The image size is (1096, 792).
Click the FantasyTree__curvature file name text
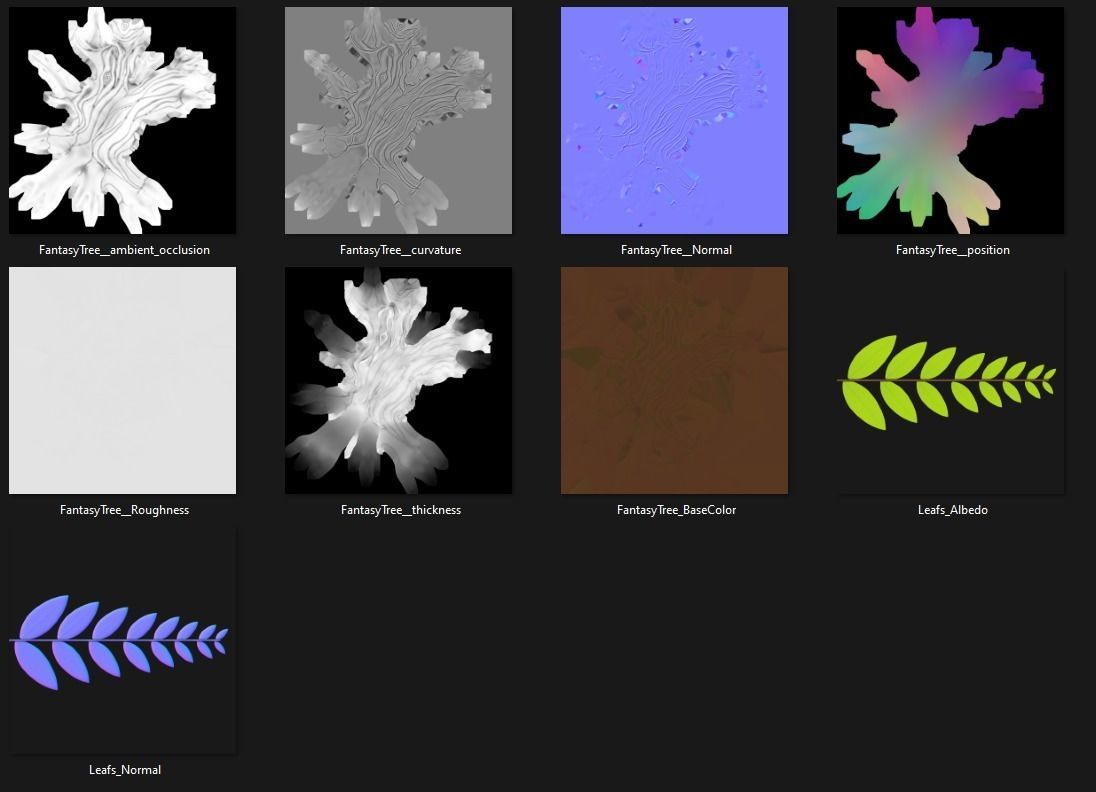400,250
